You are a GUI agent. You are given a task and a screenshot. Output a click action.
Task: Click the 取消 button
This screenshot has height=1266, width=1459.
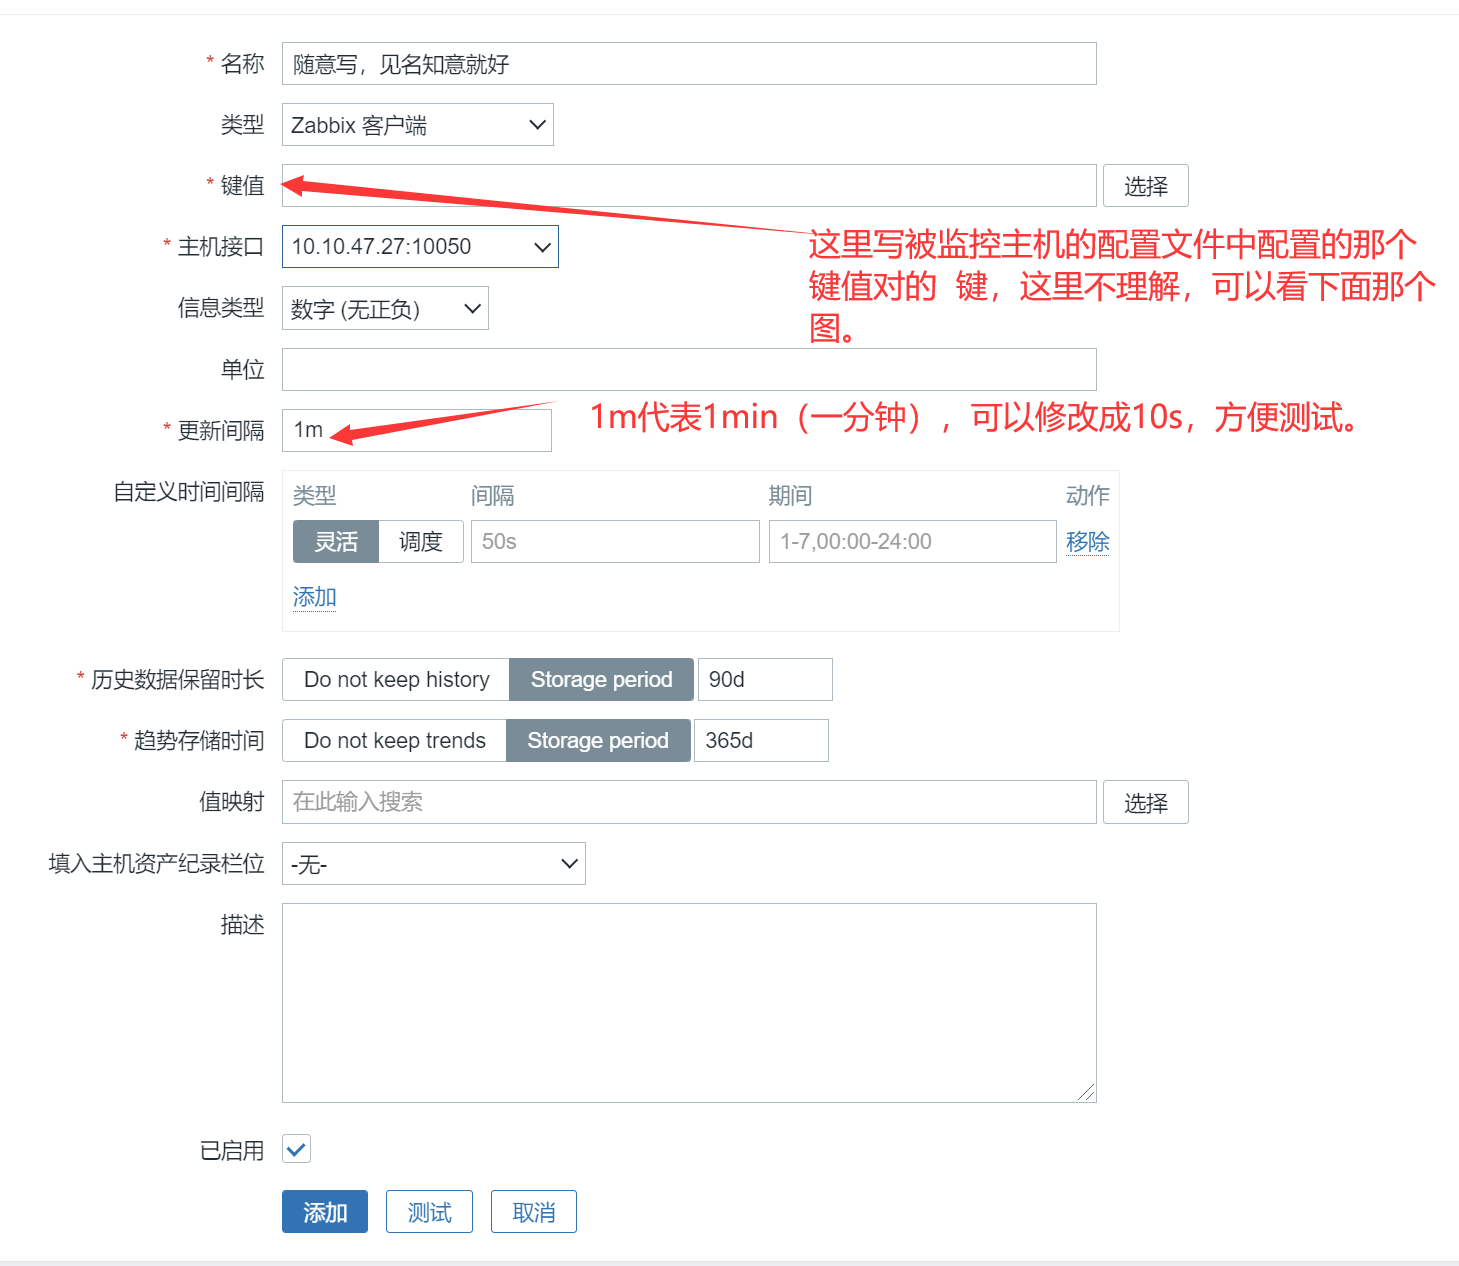click(x=533, y=1211)
